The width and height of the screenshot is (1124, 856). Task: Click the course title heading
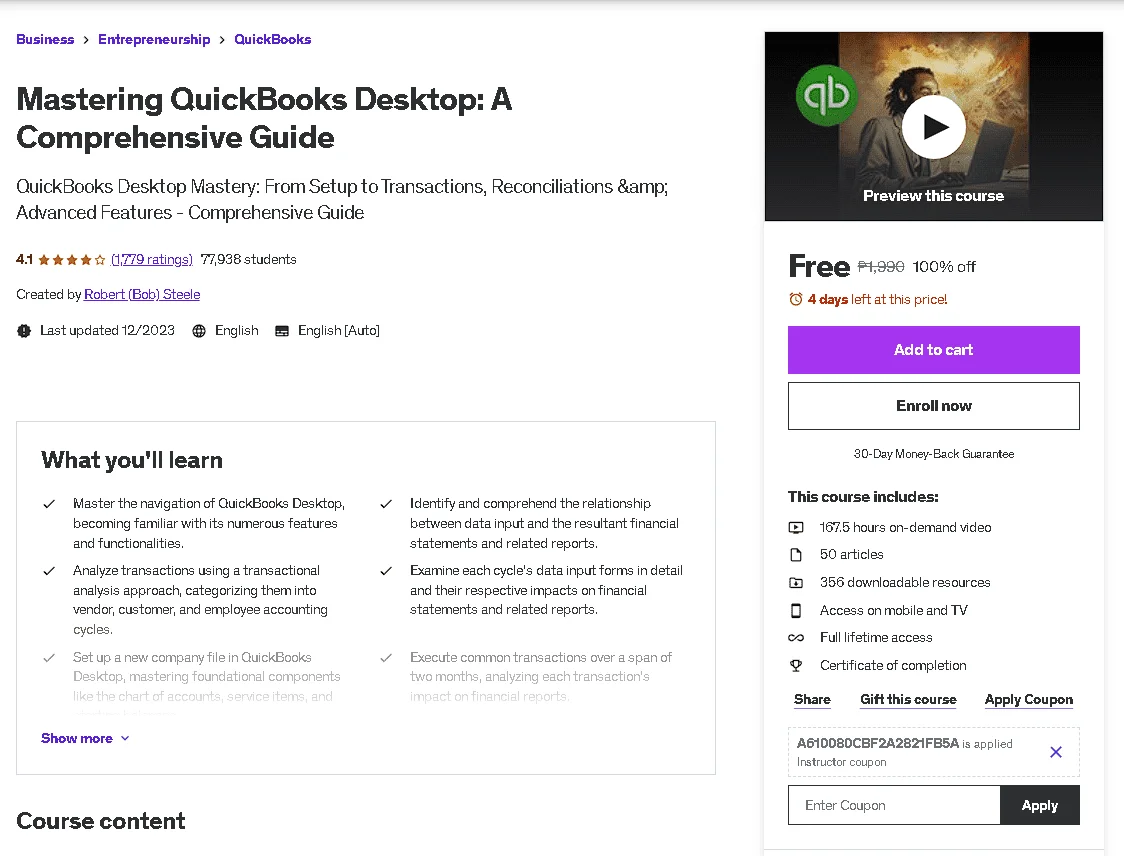tap(265, 118)
